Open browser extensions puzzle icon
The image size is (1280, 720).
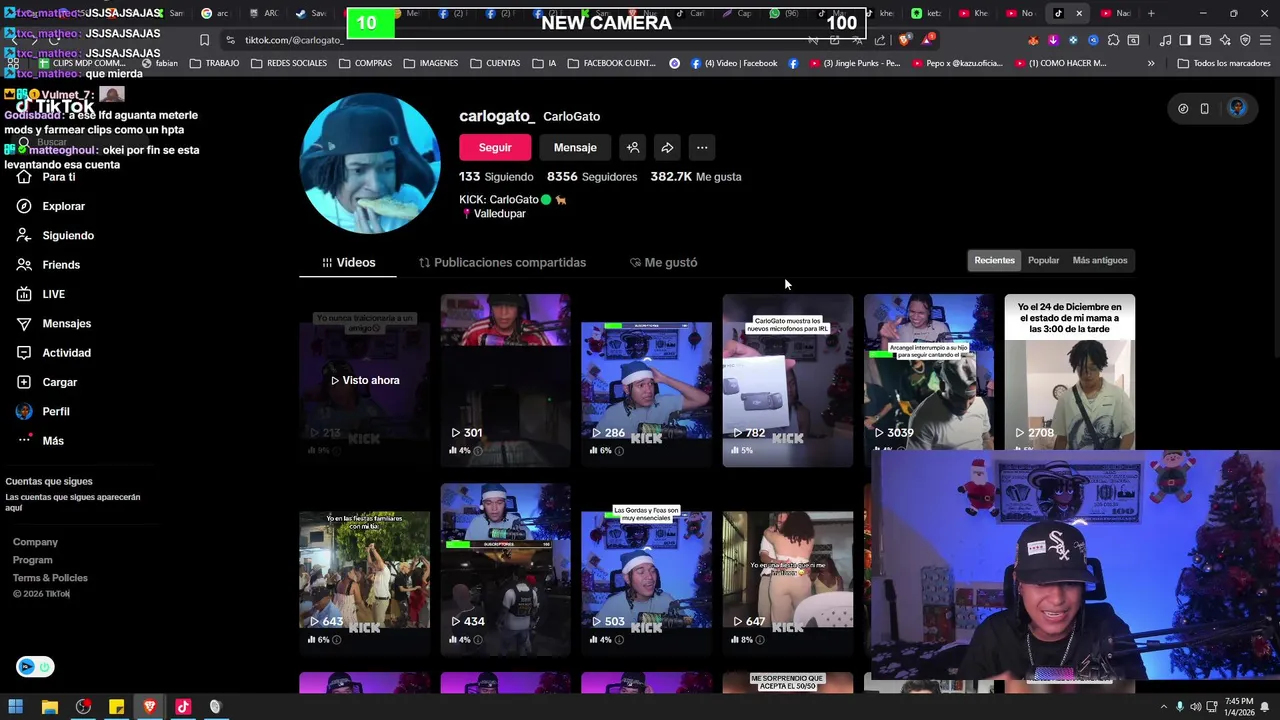[x=1113, y=40]
